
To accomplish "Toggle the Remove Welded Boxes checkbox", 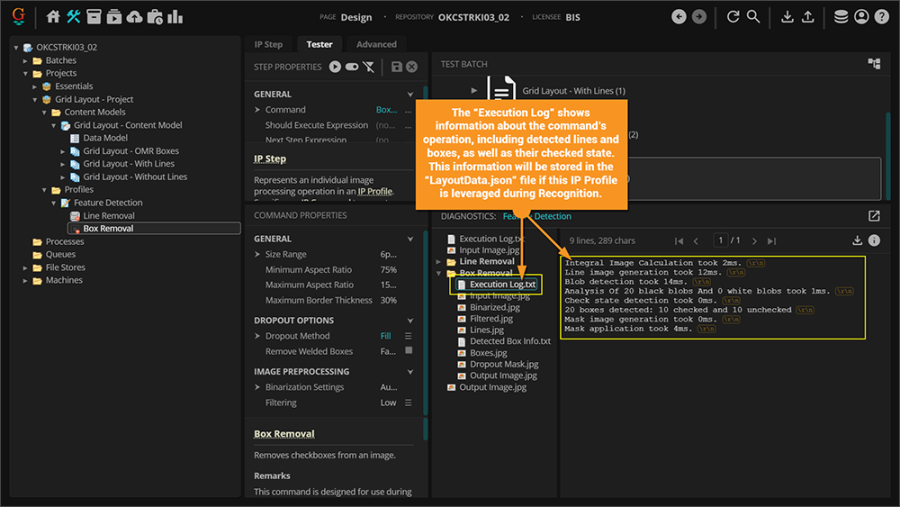I will (x=409, y=350).
